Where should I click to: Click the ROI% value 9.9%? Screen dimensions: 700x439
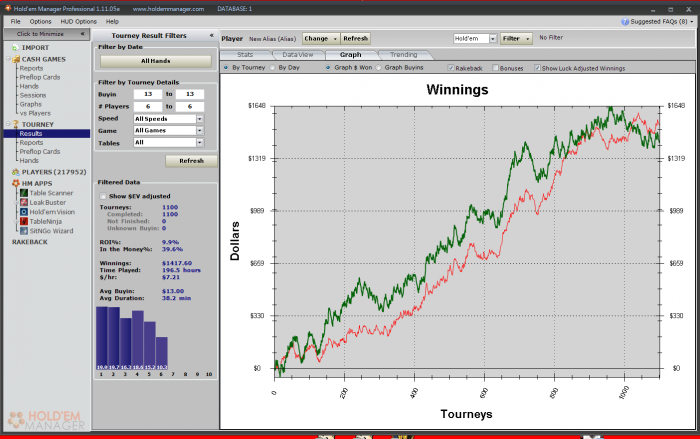tap(170, 242)
